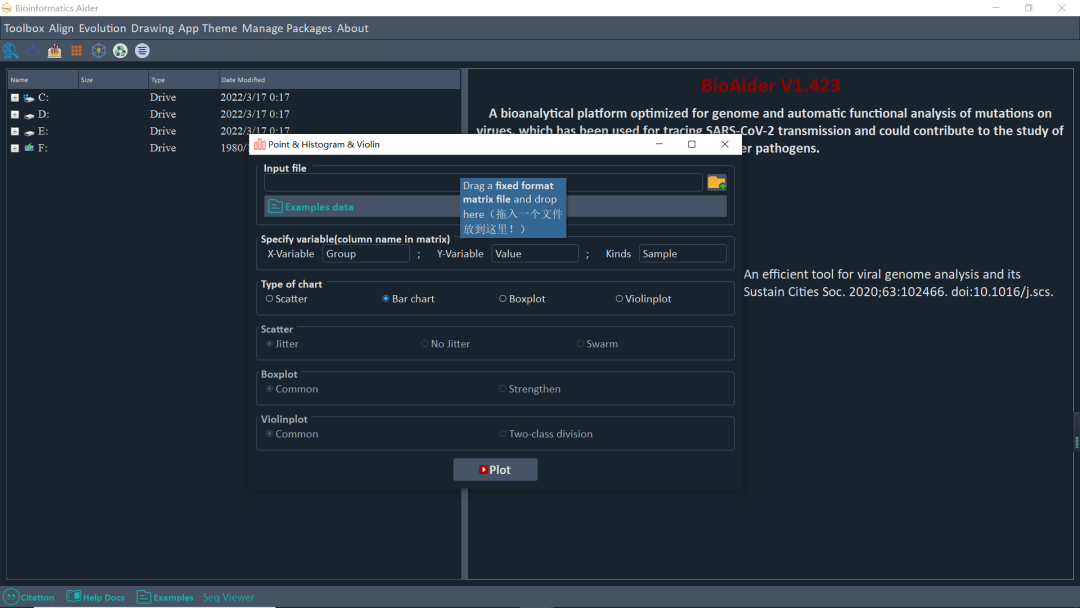Image resolution: width=1080 pixels, height=608 pixels.
Task: Sort by the Size column header
Action: 113,80
